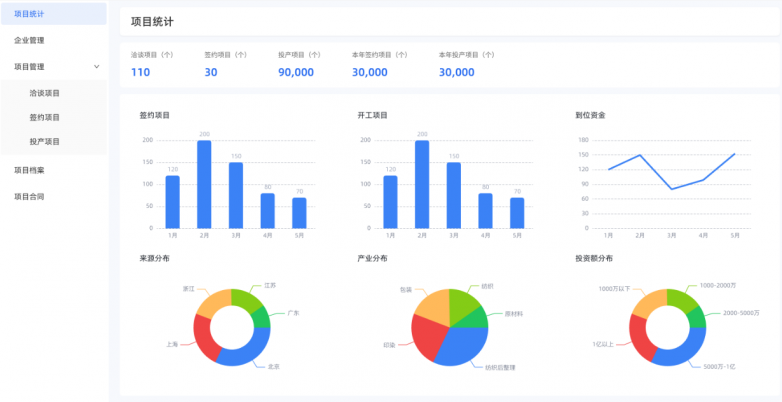Screen dimensions: 782x402
Task: Click the 投产项目 value 90,000
Action: click(x=296, y=72)
